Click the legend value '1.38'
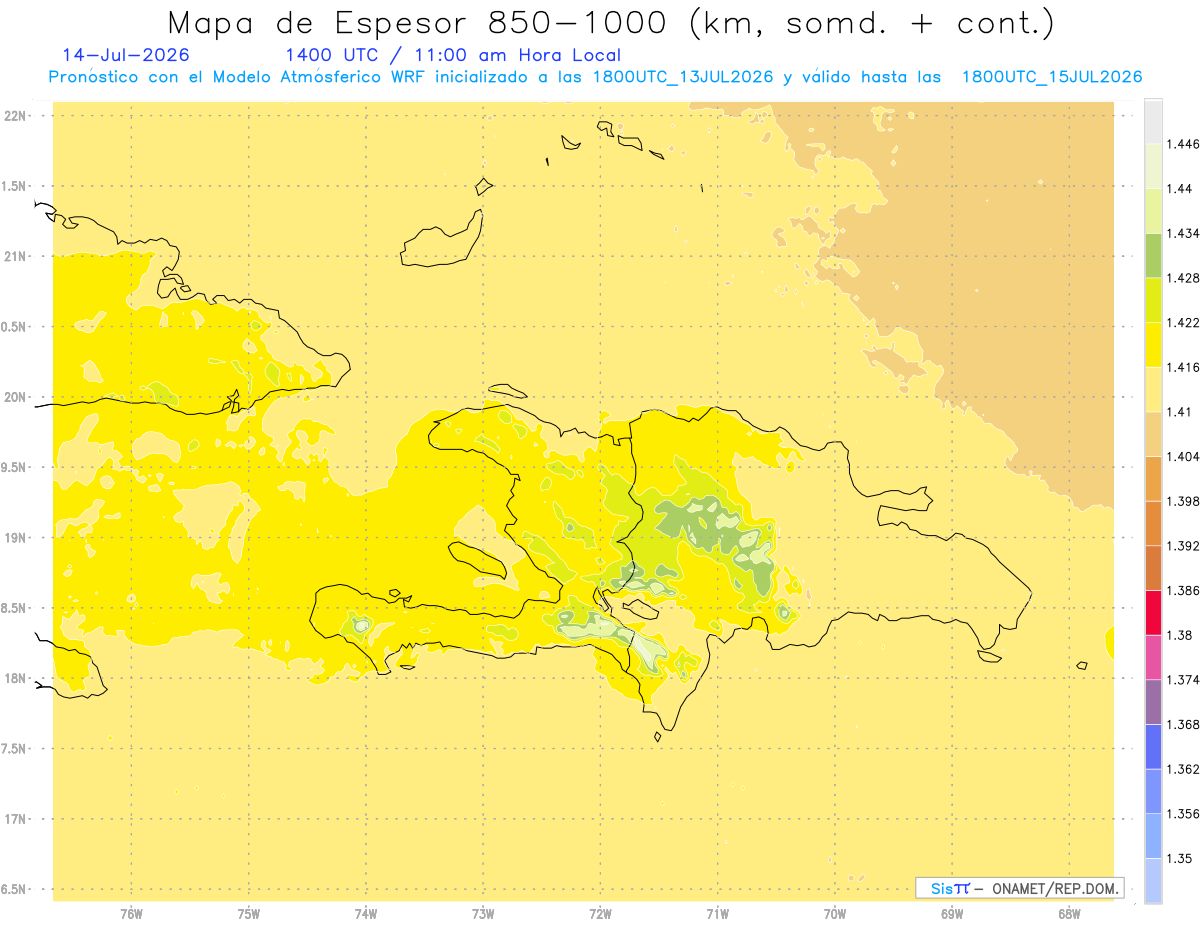1200x927 pixels. pos(1180,634)
